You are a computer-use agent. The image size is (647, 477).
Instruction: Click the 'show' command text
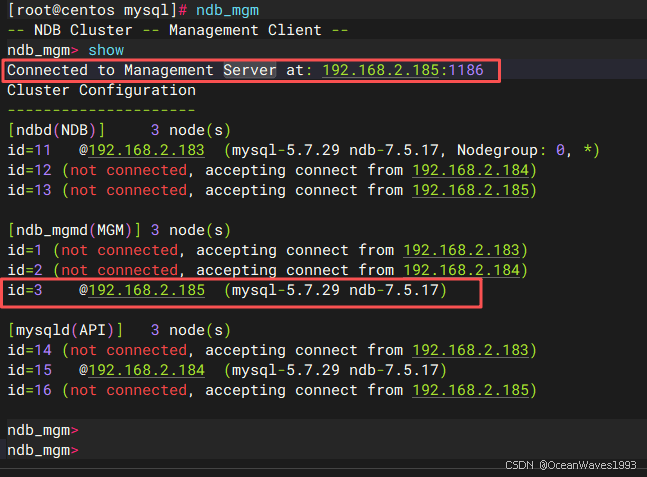pos(106,50)
